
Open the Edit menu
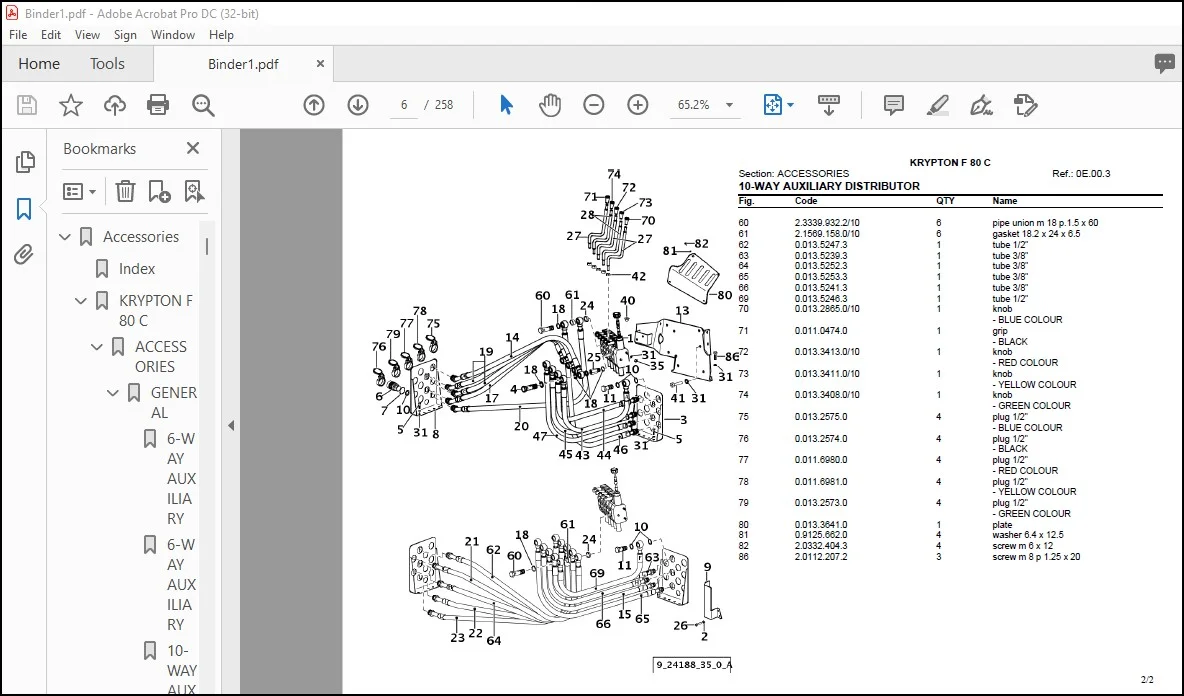pyautogui.click(x=51, y=35)
